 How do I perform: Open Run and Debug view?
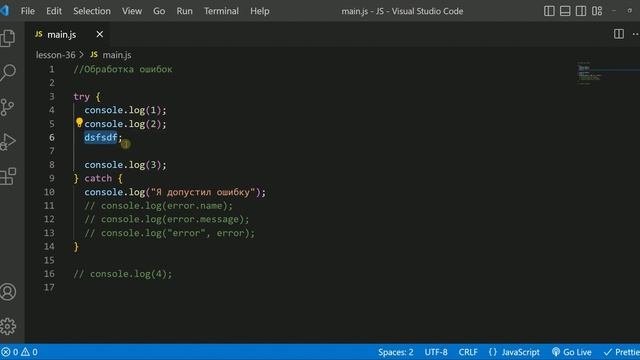8,142
